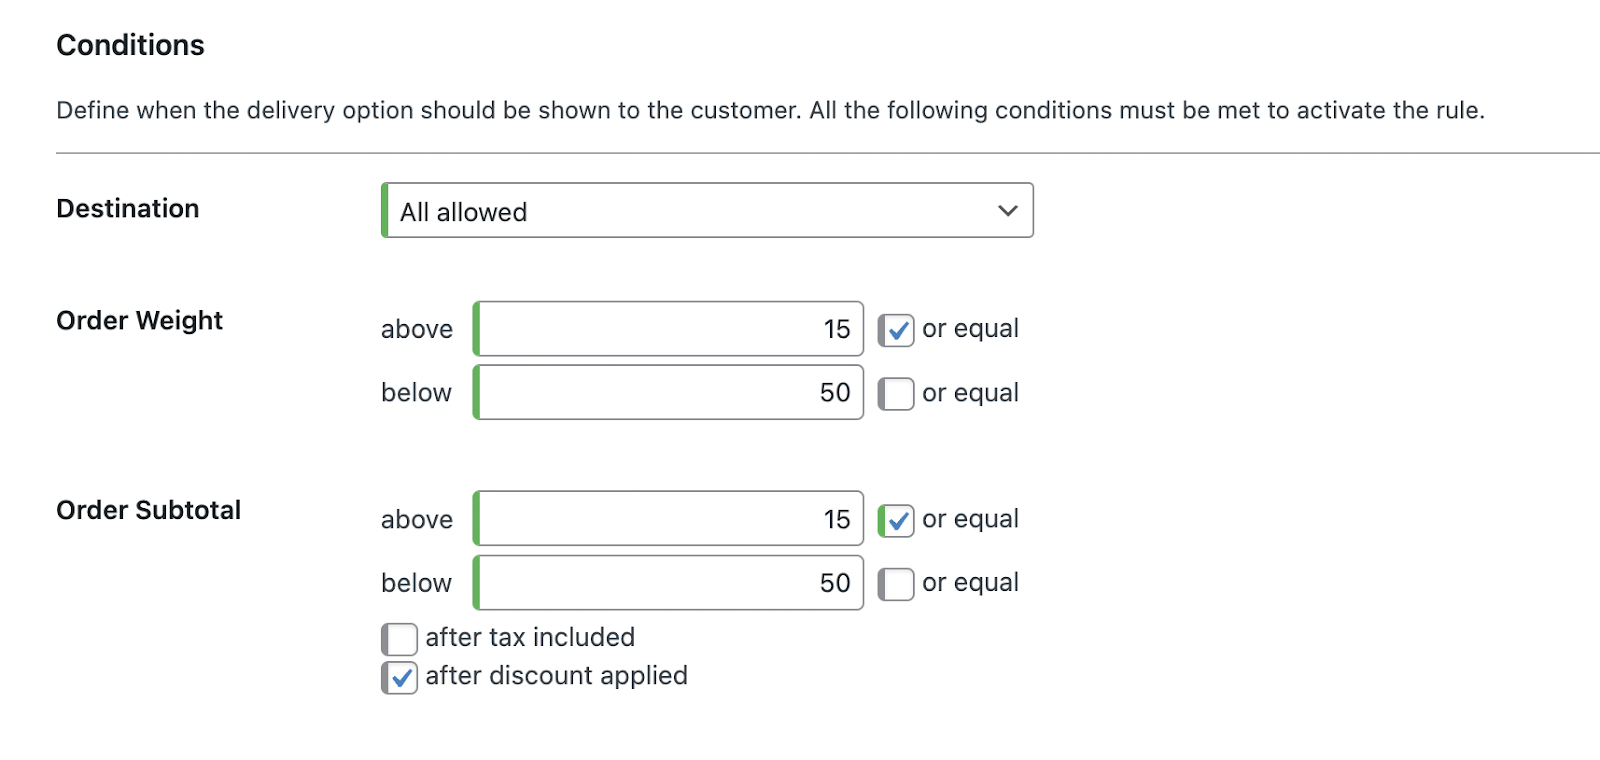Click the Order Subtotal label
Screen dimensions: 1600x760
click(x=148, y=510)
